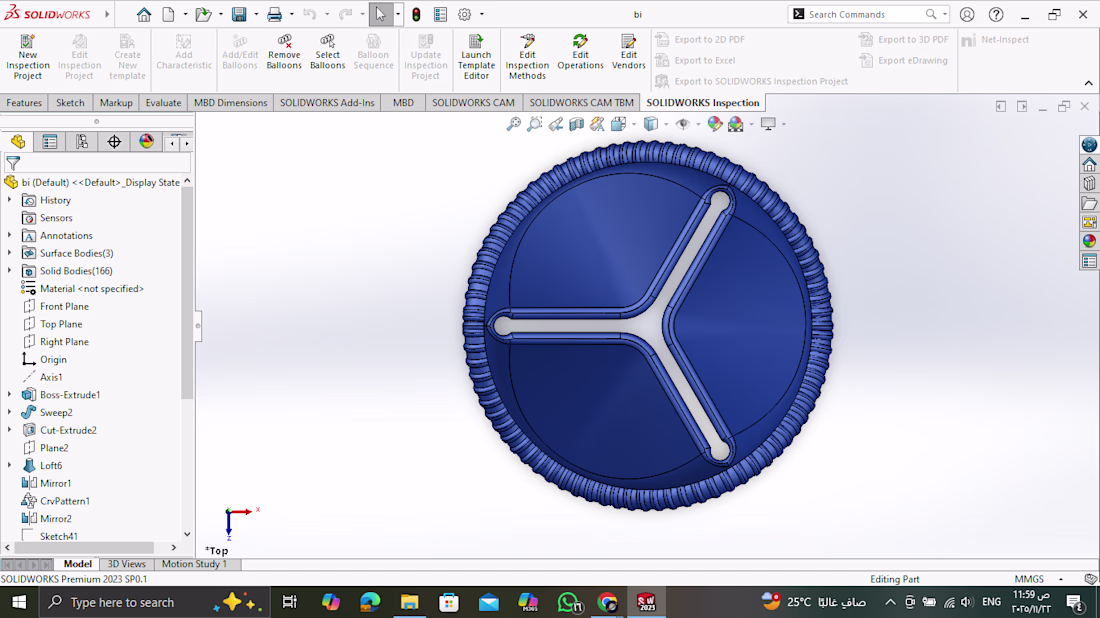Click the feature tree filter icon

point(13,163)
